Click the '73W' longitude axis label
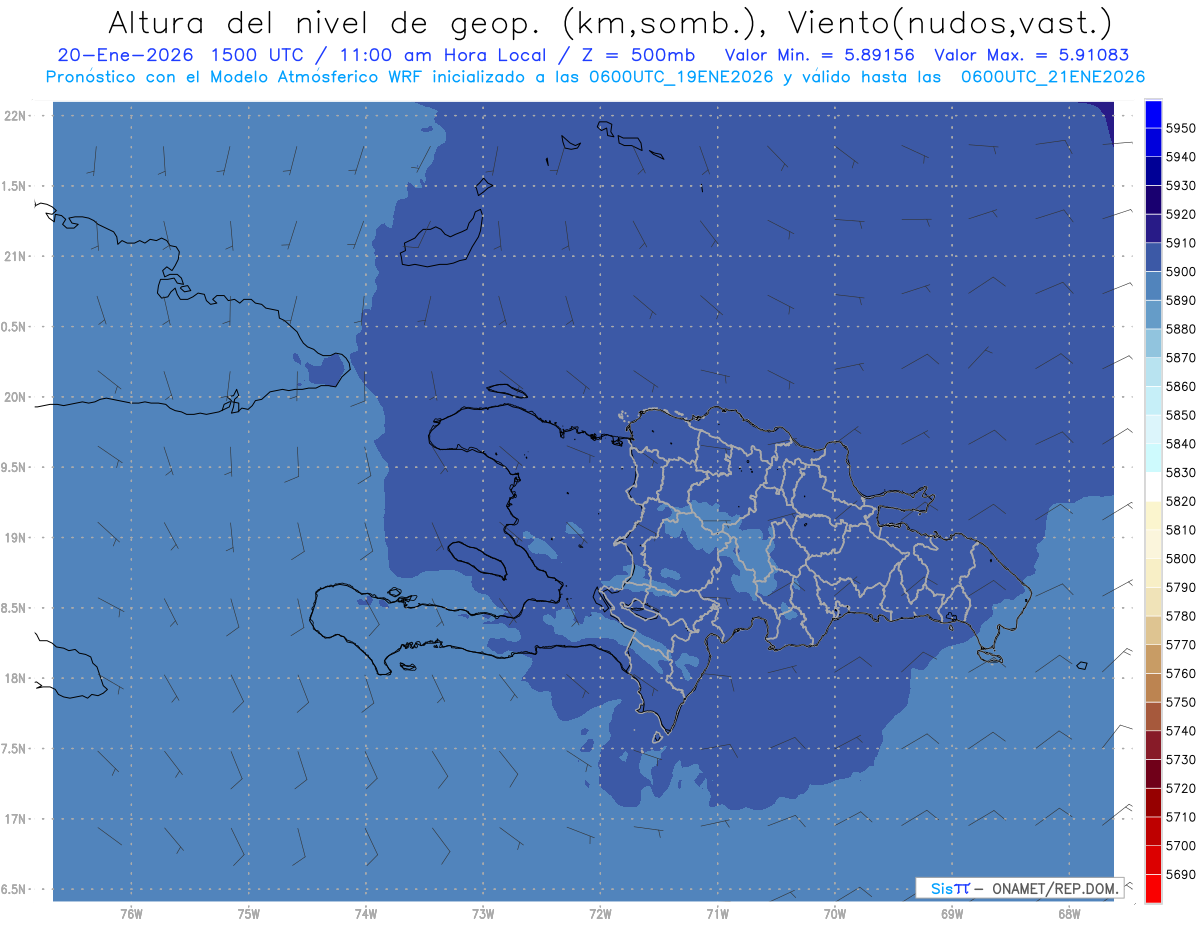Screen dimensions: 1200x927 pos(483,914)
